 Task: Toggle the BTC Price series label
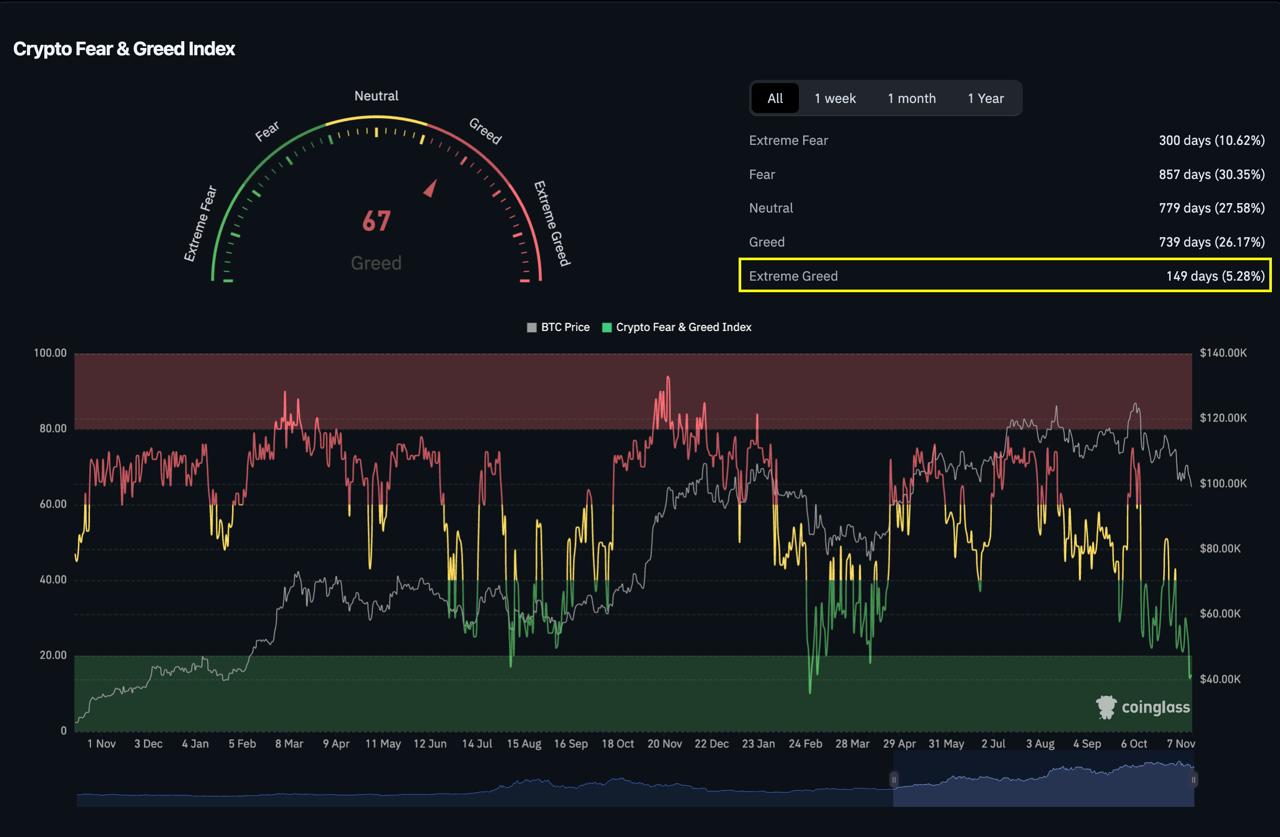click(x=565, y=327)
